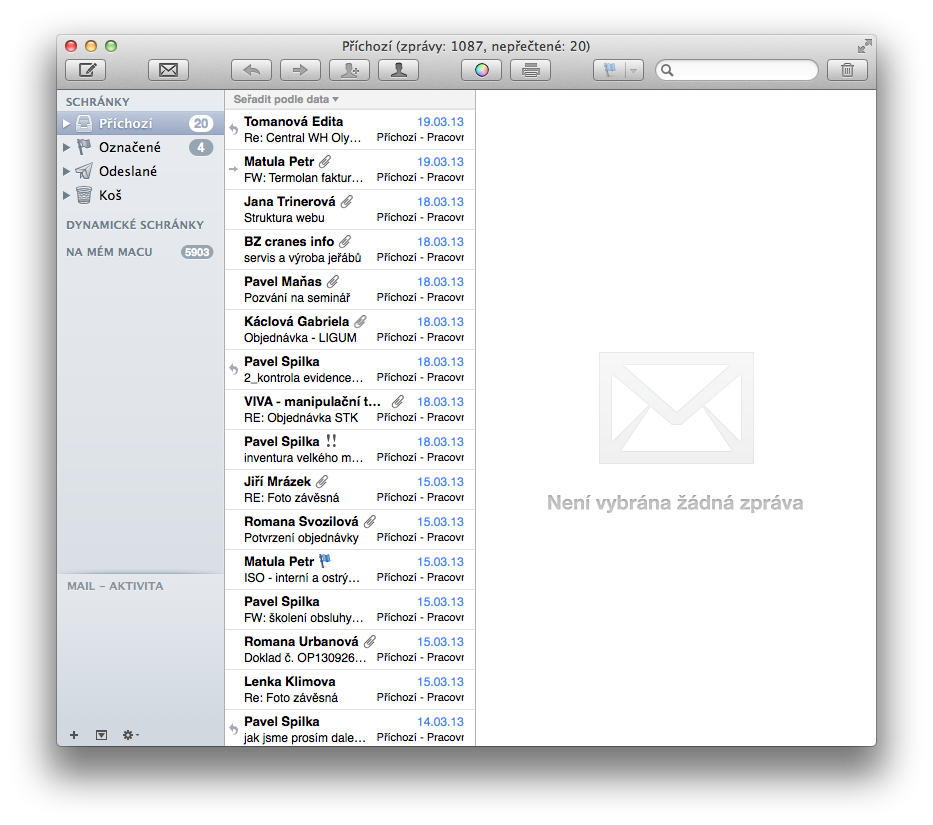The image size is (933, 825).
Task: Click the print icon in toolbar
Action: (x=530, y=70)
